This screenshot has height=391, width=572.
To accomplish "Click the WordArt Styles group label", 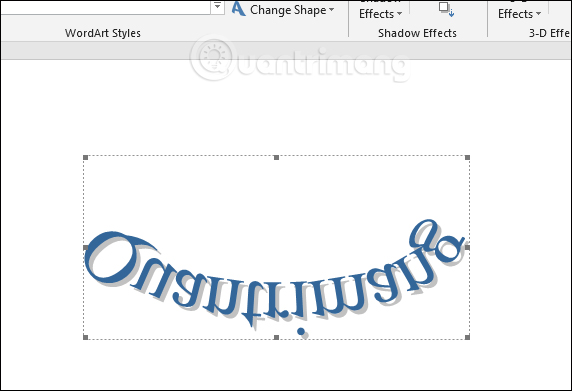I will pyautogui.click(x=103, y=33).
